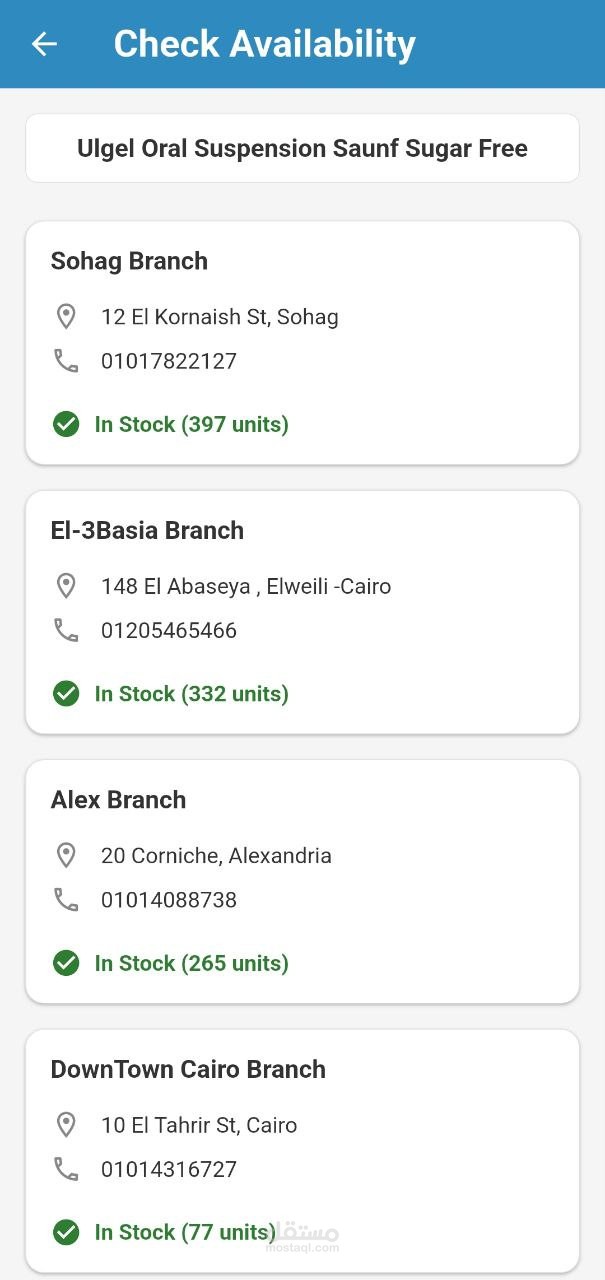Click the location pin for Alex Branch
This screenshot has width=605, height=1280.
[66, 856]
